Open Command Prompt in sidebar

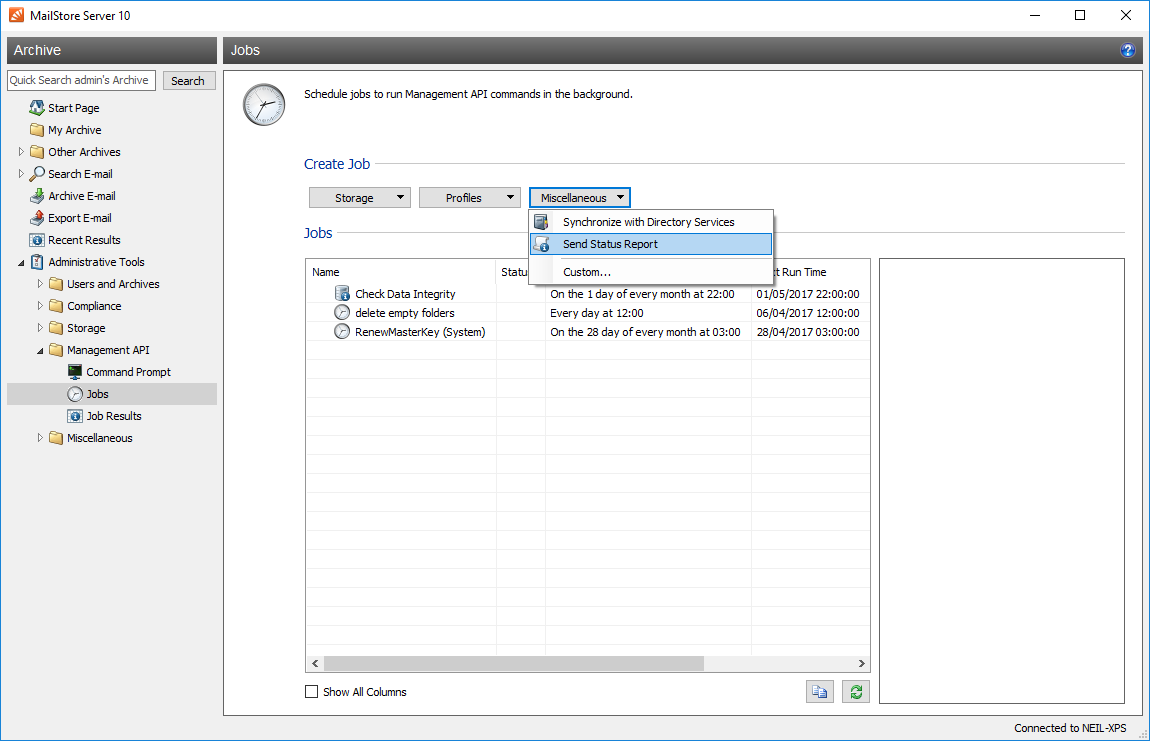click(x=128, y=372)
